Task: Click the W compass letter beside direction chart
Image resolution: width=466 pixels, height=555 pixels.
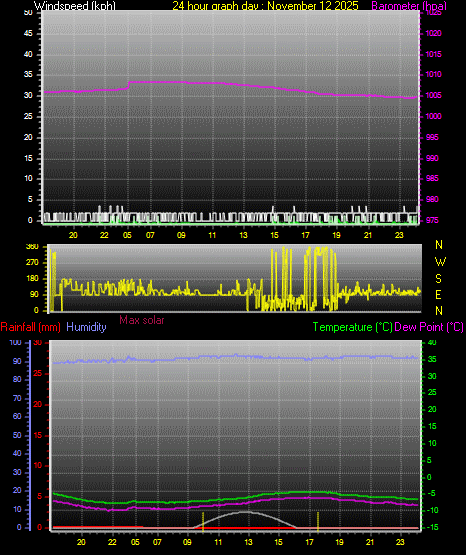Action: coord(440,262)
